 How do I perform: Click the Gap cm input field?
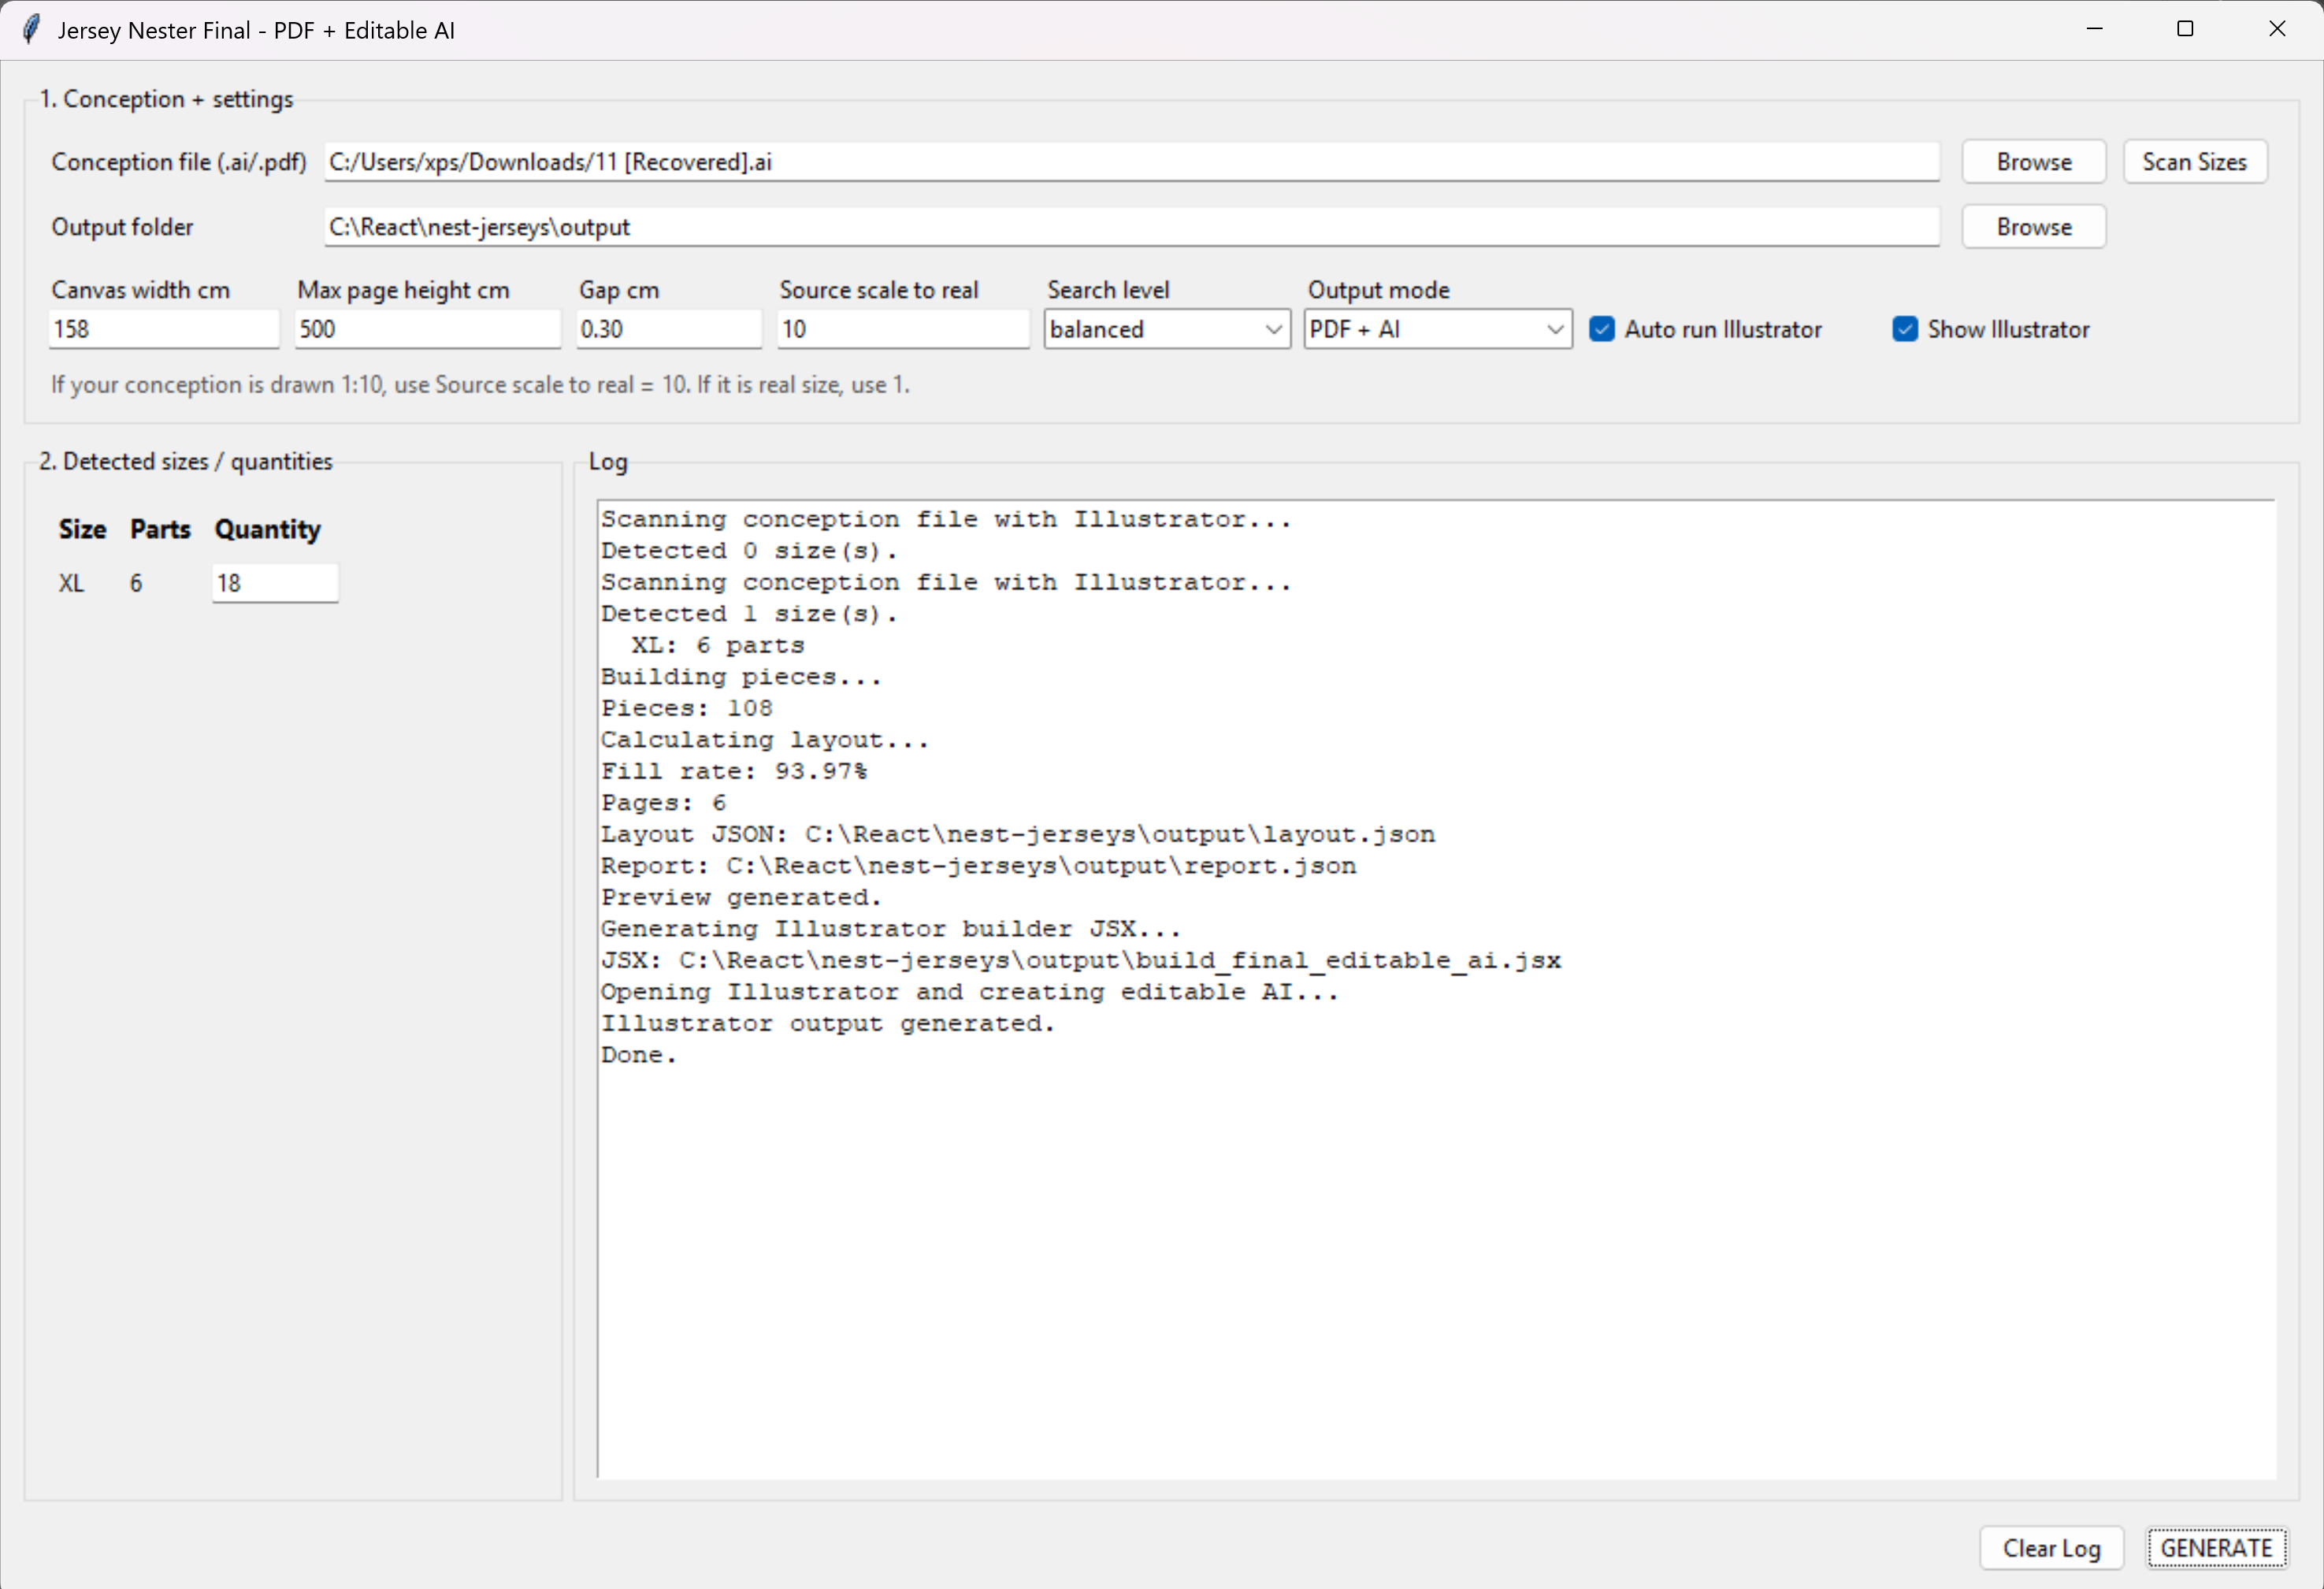coord(669,329)
